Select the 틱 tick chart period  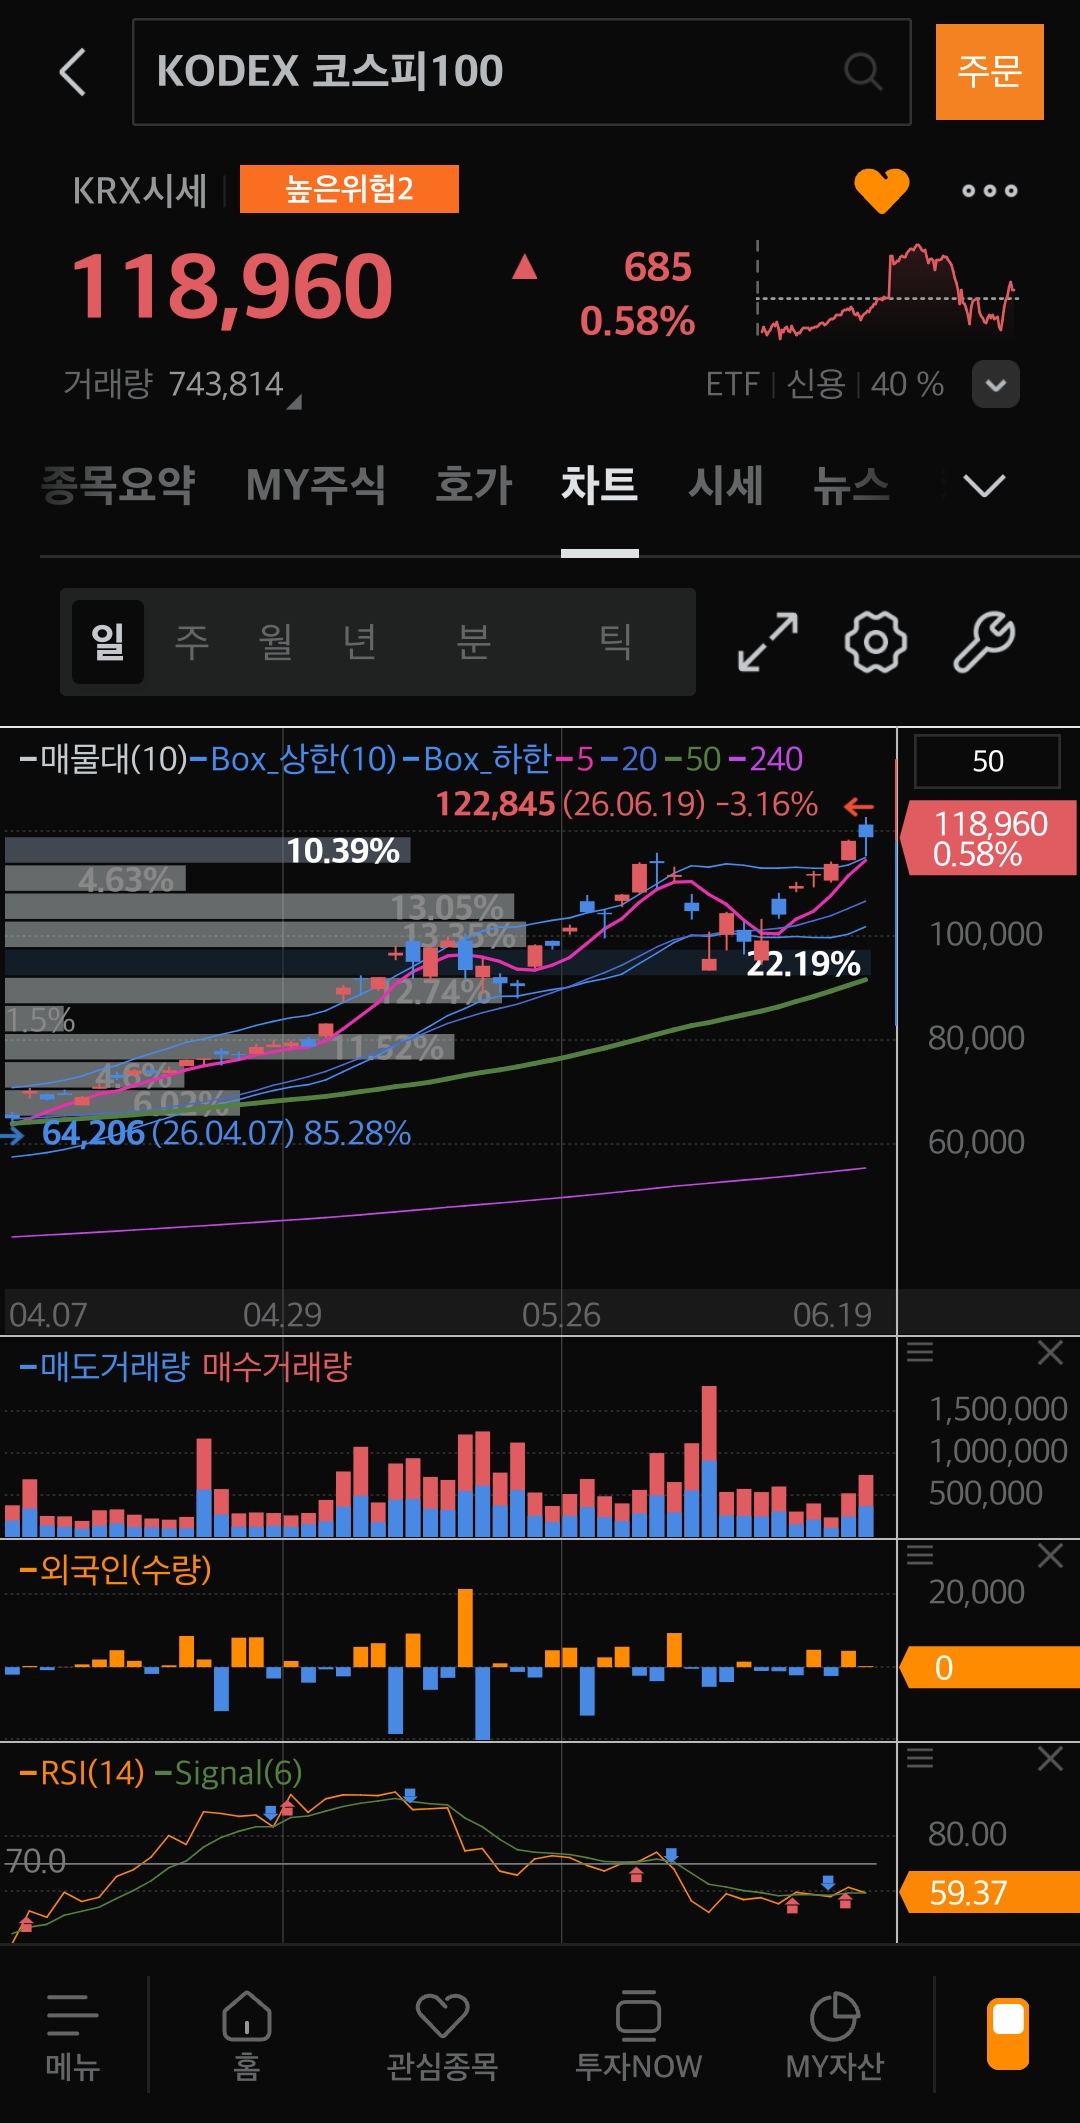[x=616, y=642]
